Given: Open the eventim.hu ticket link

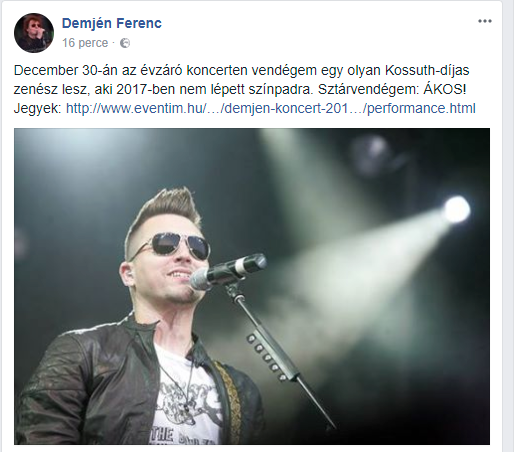Looking at the screenshot, I should [271, 108].
